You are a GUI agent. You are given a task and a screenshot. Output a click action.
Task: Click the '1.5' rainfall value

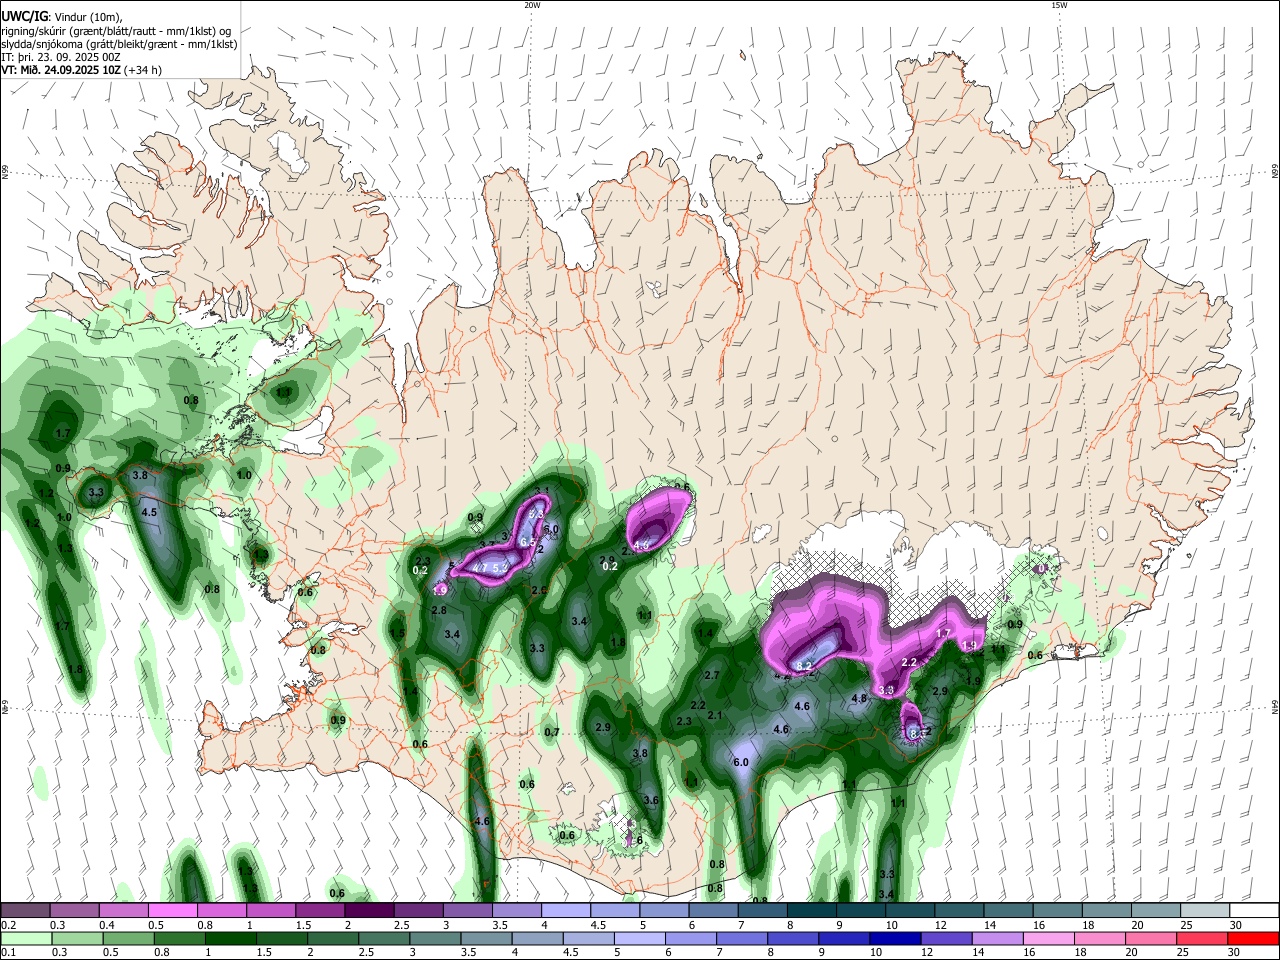(x=397, y=633)
